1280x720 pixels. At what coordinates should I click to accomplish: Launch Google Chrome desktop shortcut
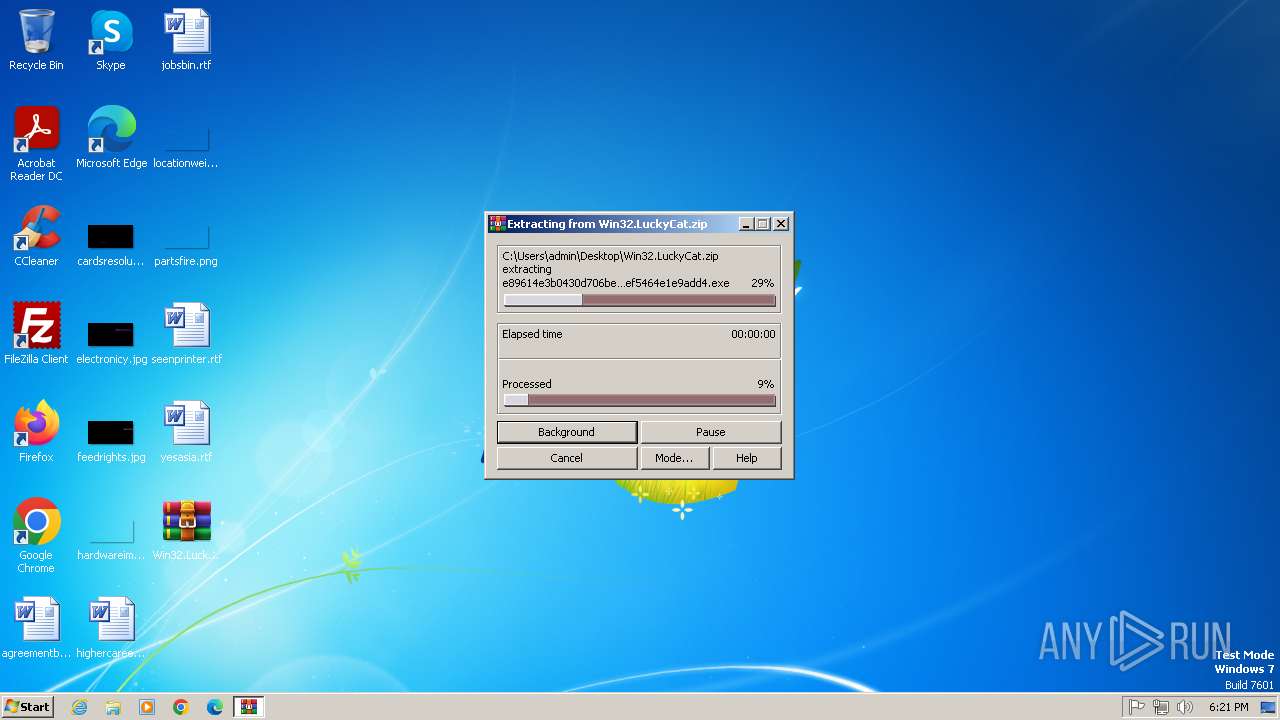click(36, 536)
